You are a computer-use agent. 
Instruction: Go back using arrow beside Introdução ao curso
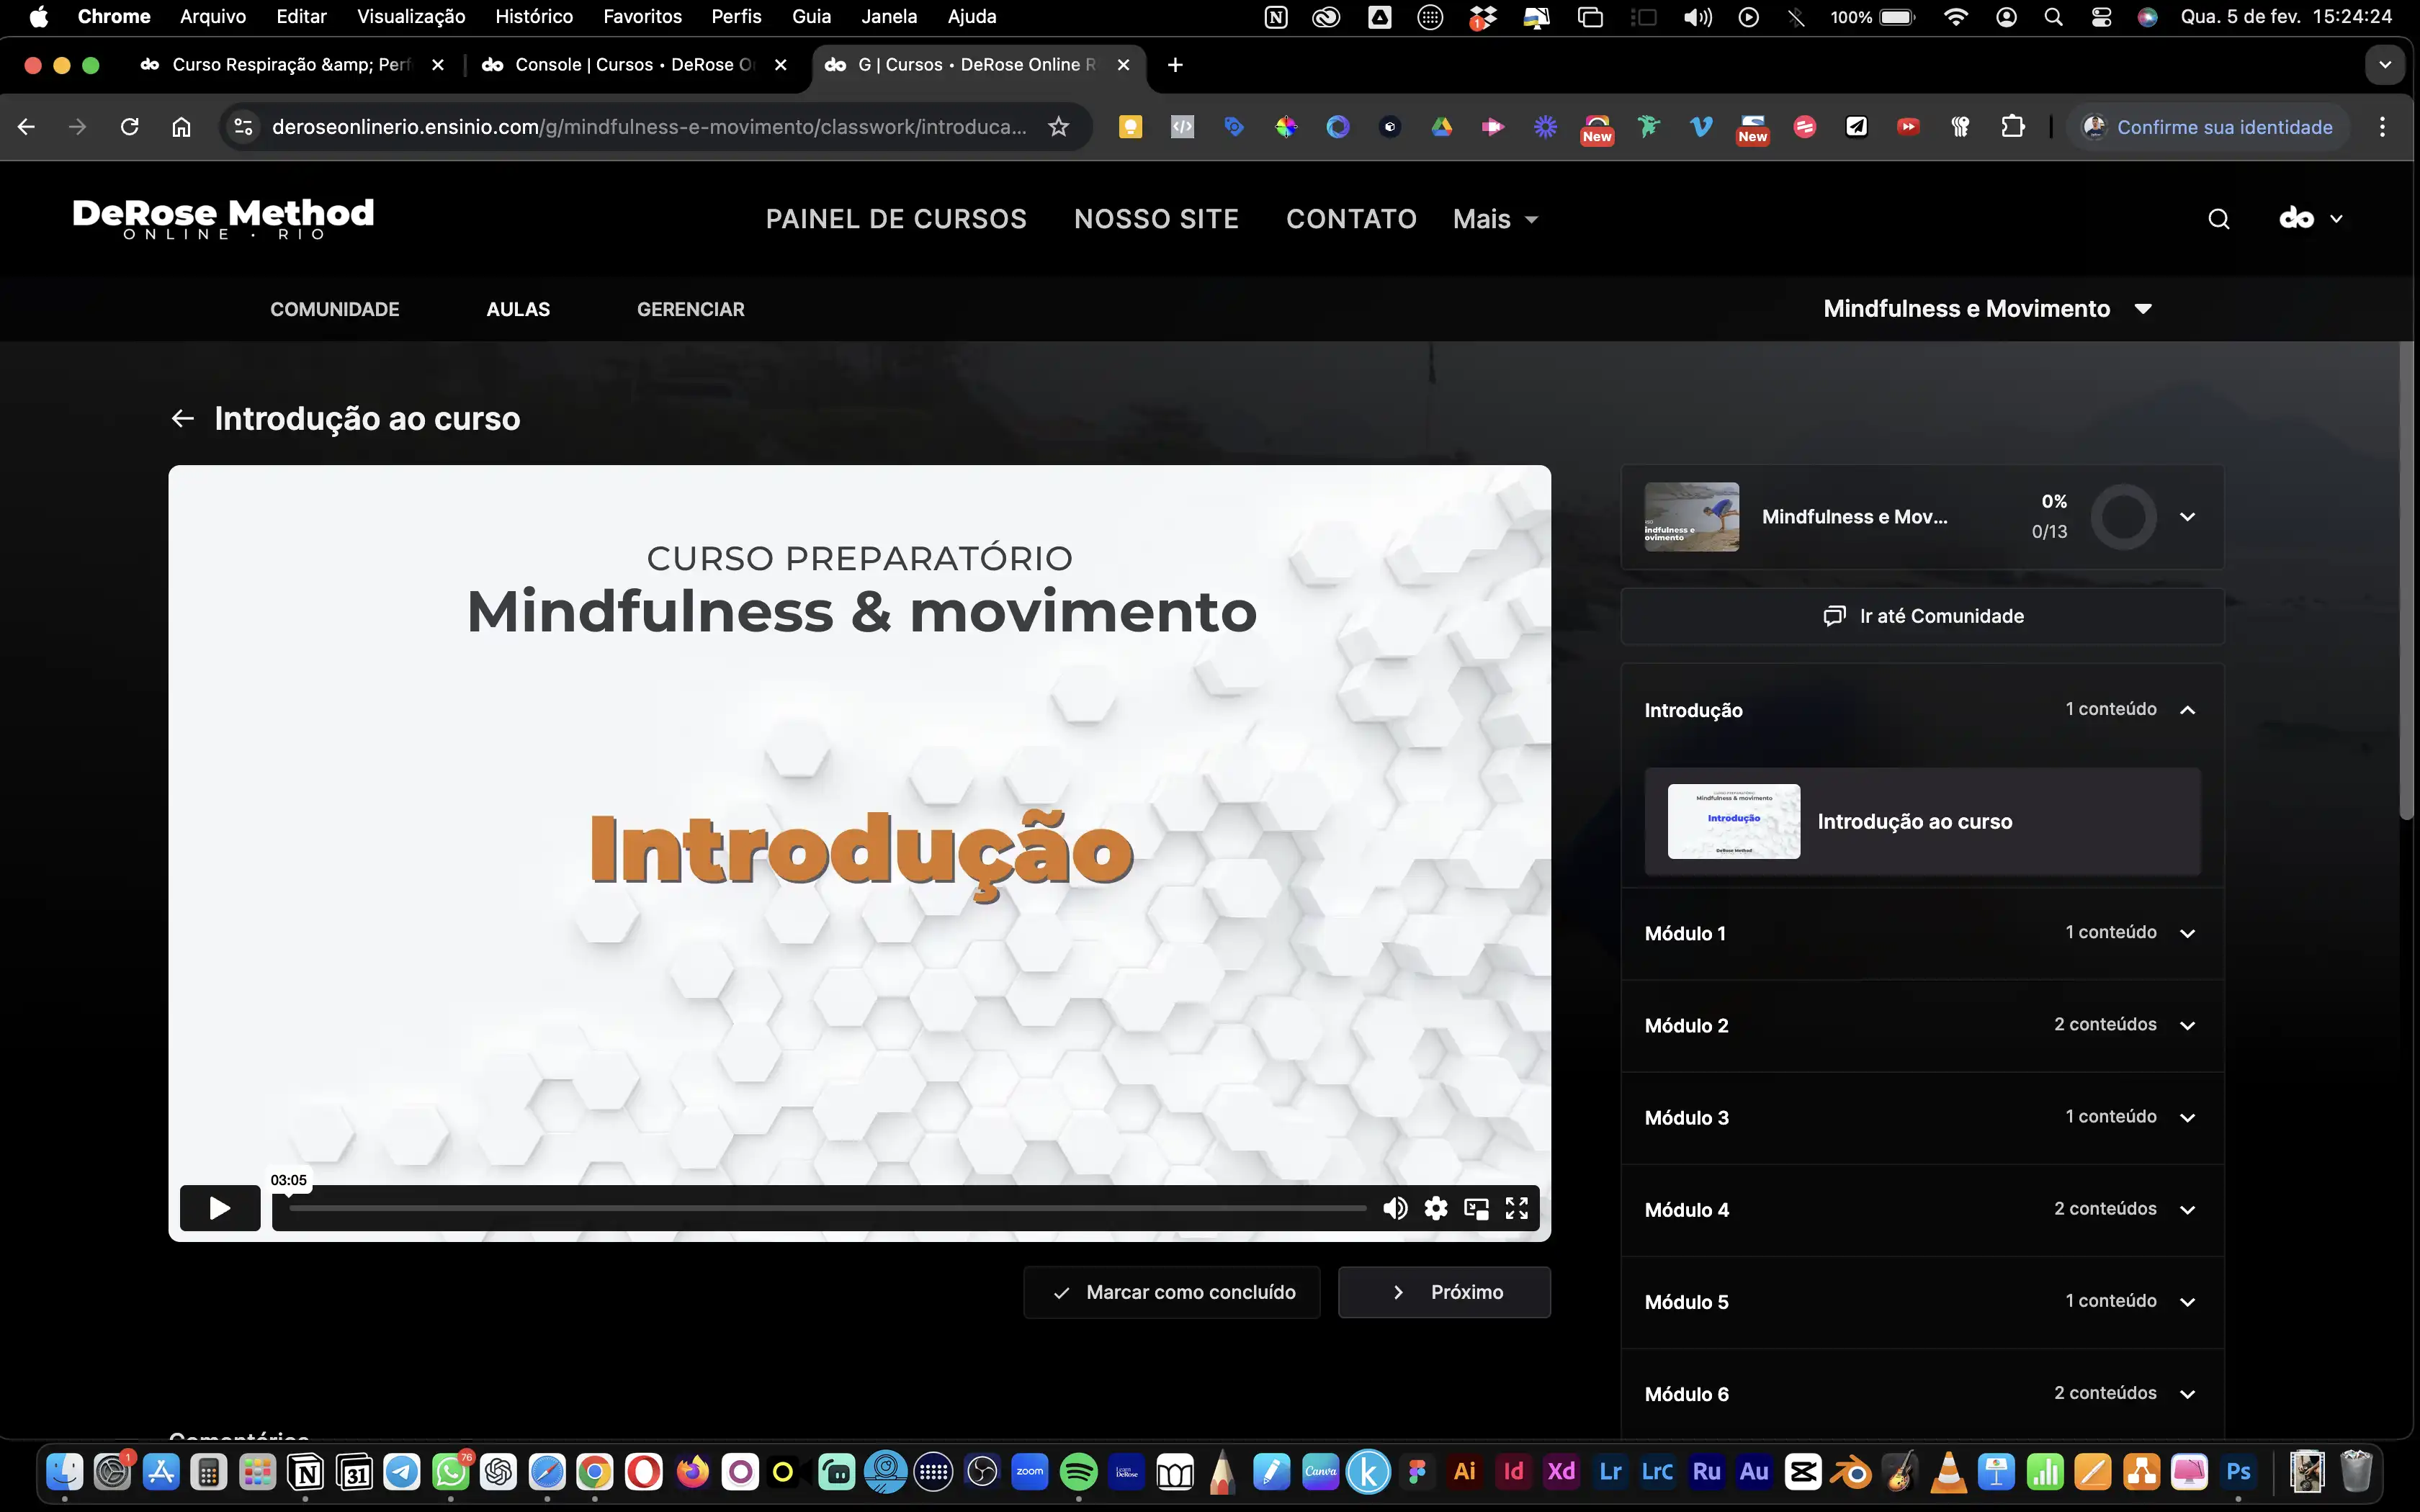pos(182,418)
